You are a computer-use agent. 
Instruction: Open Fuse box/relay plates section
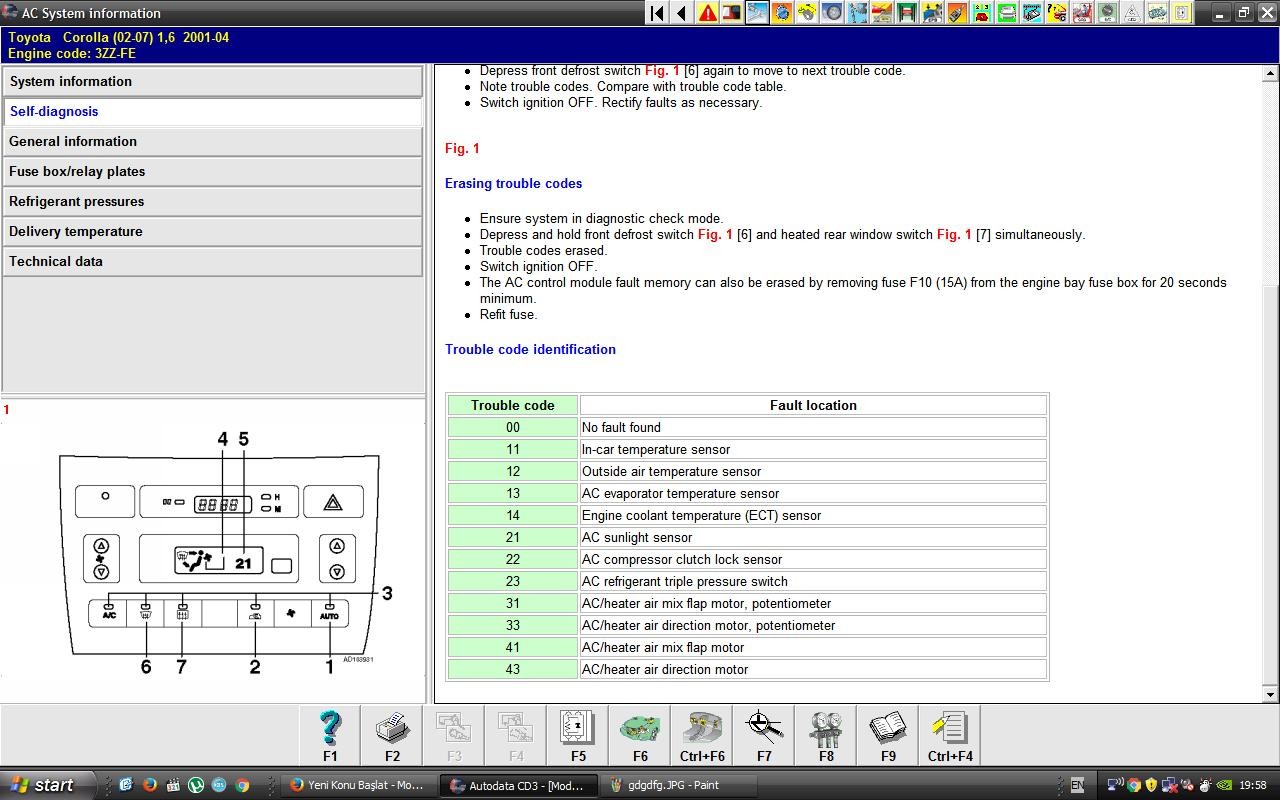click(x=212, y=172)
